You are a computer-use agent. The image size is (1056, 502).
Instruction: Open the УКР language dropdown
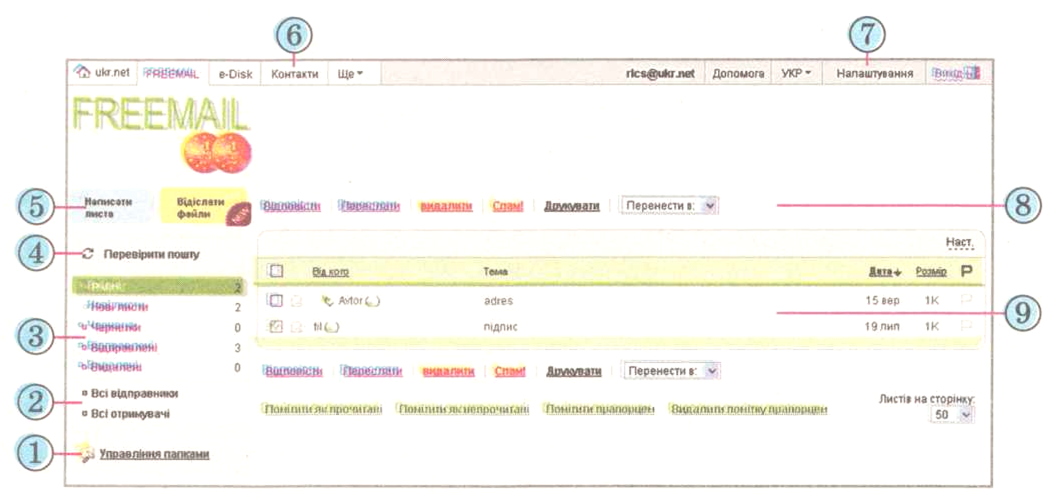click(797, 73)
